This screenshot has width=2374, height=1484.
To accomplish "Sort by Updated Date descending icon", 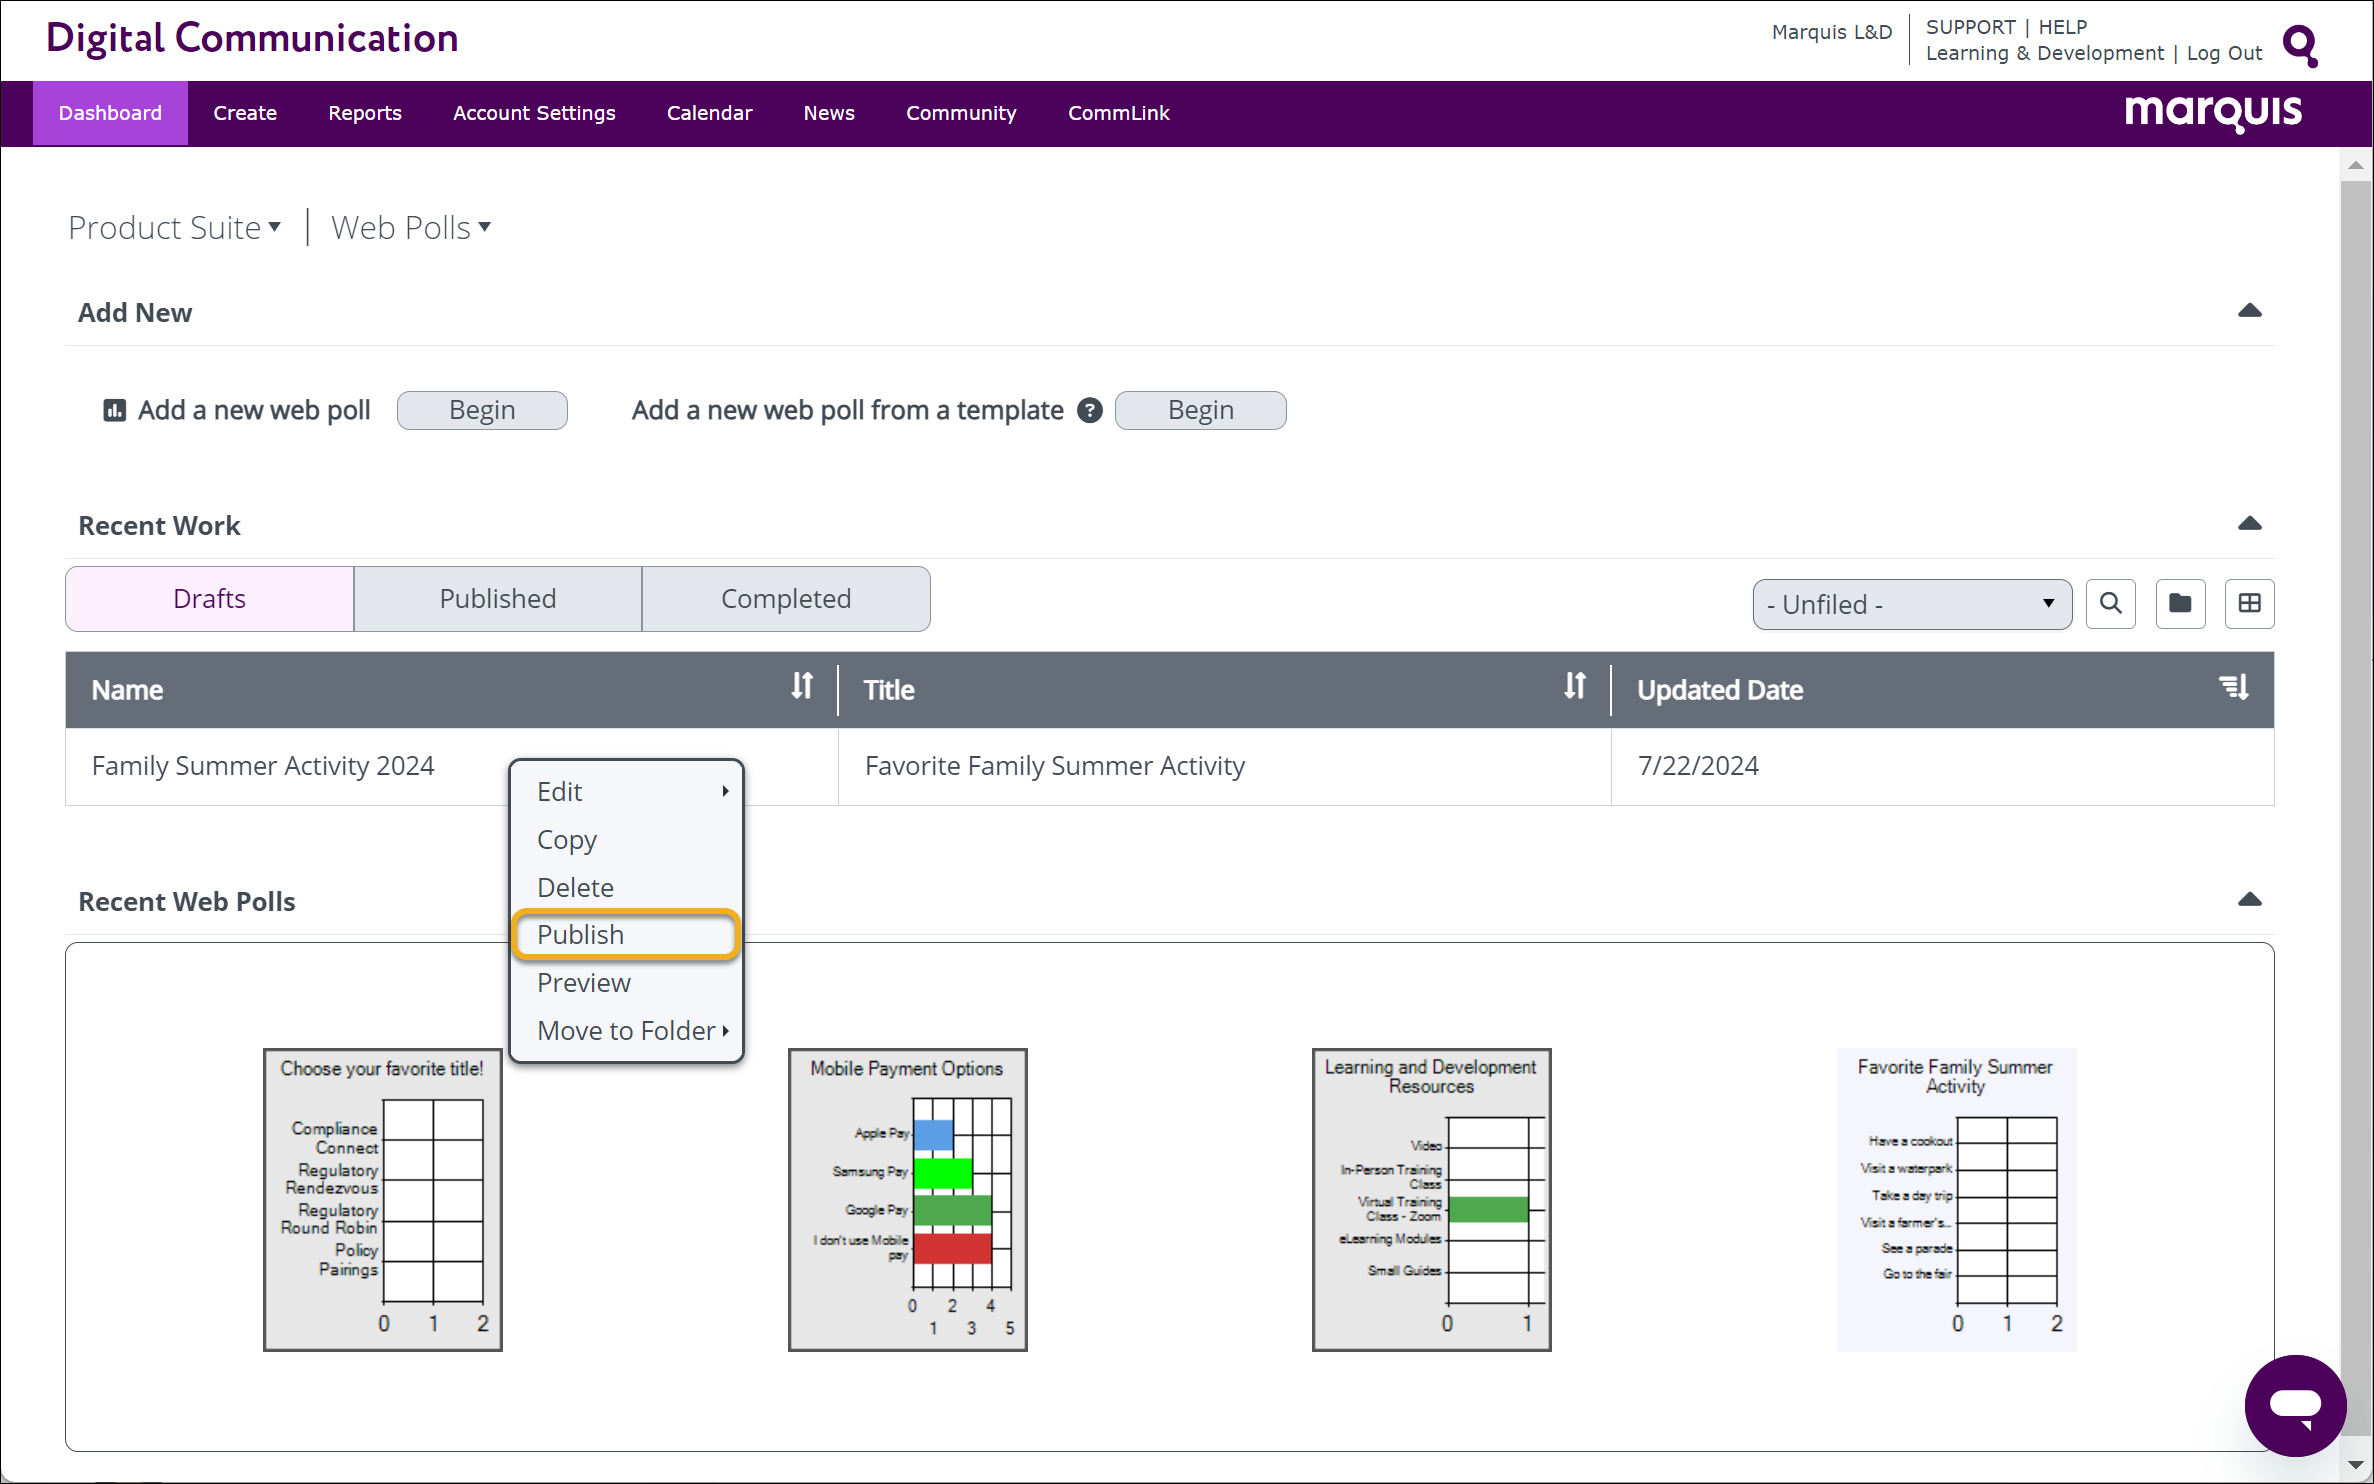I will [x=2234, y=687].
